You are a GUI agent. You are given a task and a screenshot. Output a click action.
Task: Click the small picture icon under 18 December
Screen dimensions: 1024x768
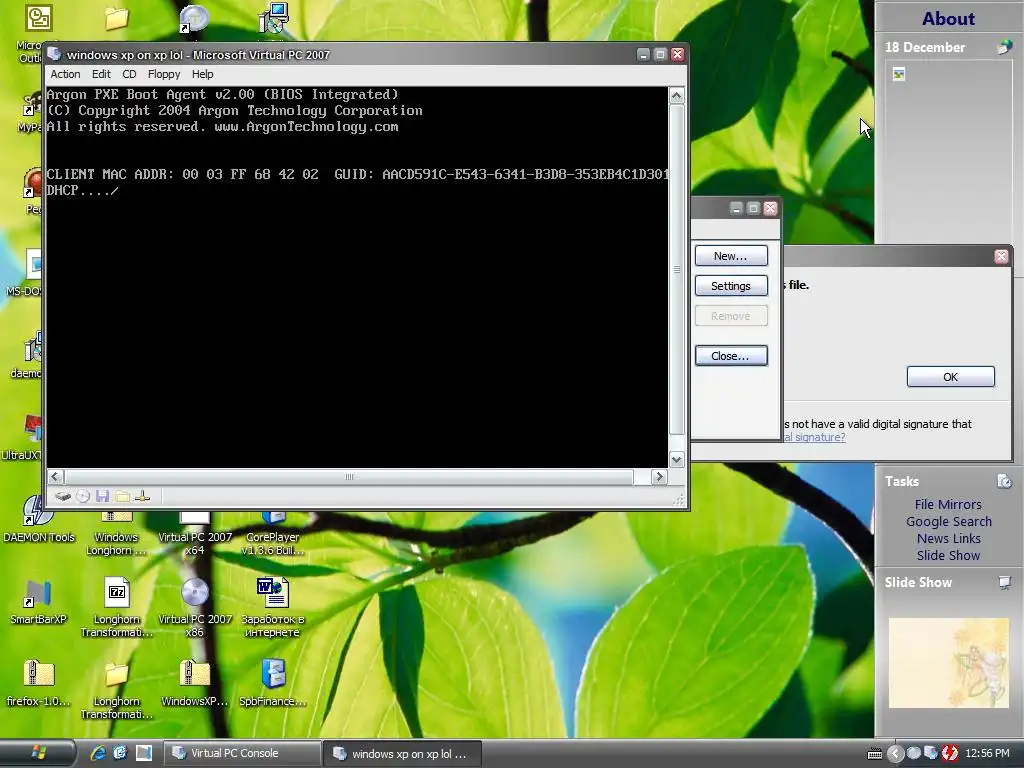[x=899, y=74]
